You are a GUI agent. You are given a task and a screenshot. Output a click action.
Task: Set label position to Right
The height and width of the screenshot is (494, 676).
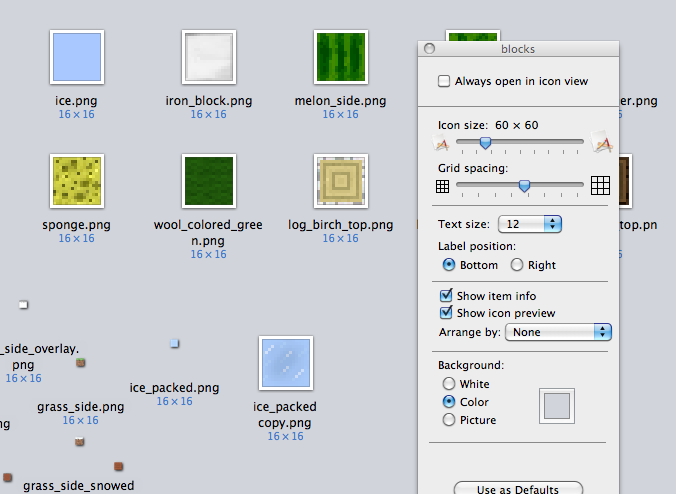pos(517,265)
